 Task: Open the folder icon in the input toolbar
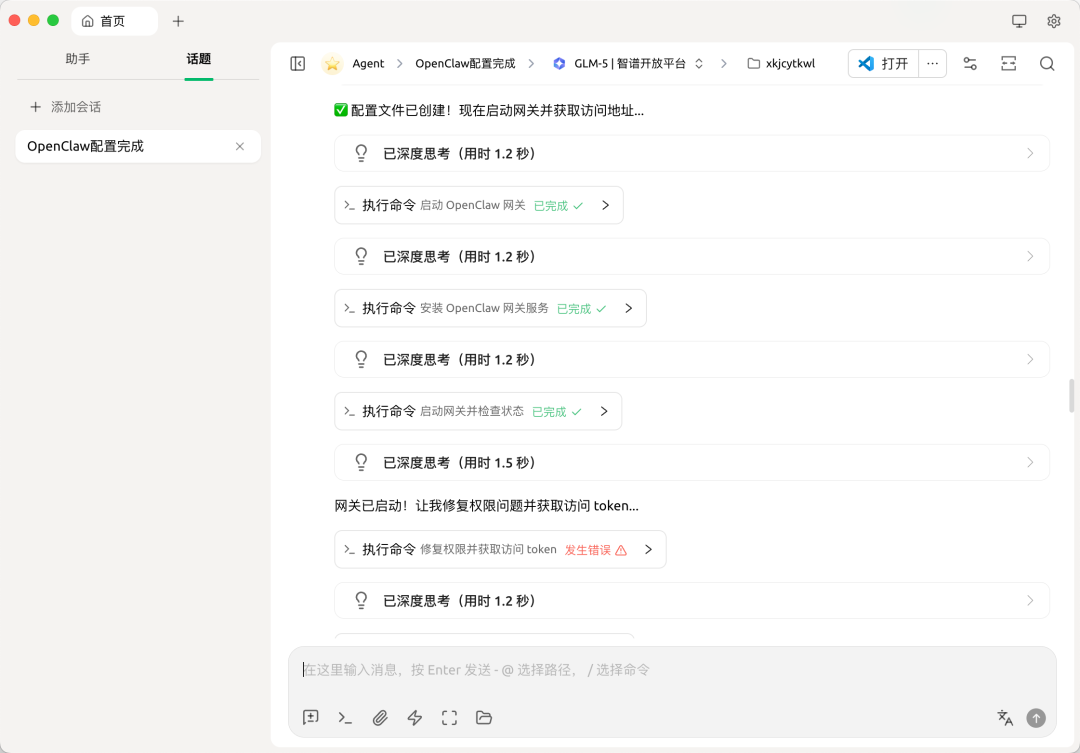point(484,717)
